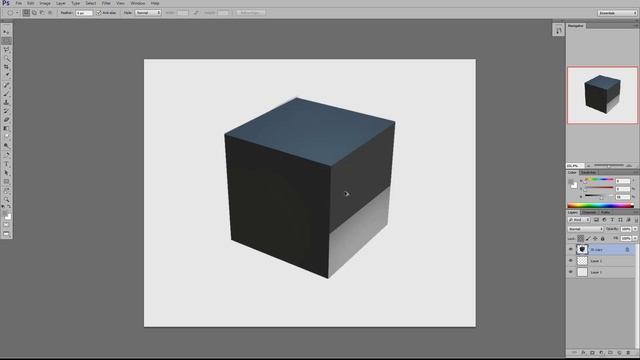
Task: Toggle the layer filtering switch
Action: pyautogui.click(x=636, y=220)
